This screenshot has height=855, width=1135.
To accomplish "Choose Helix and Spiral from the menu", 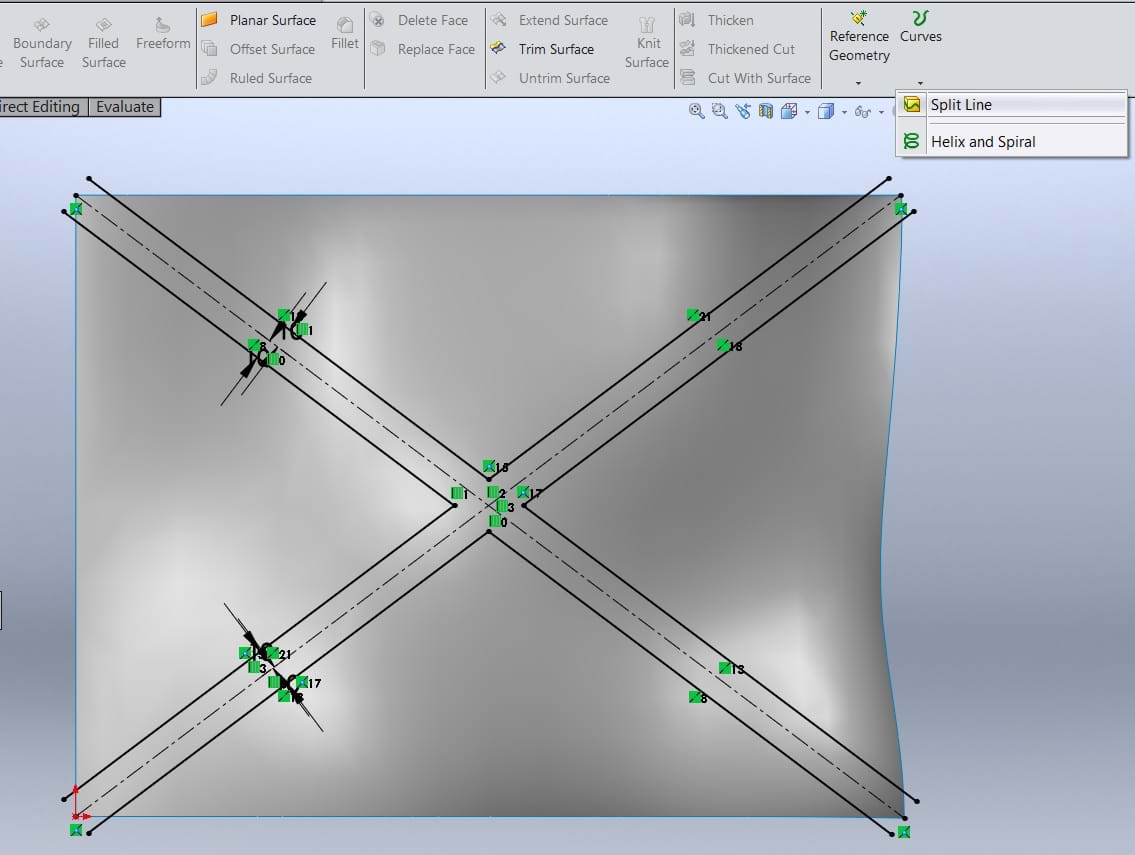I will (x=982, y=142).
